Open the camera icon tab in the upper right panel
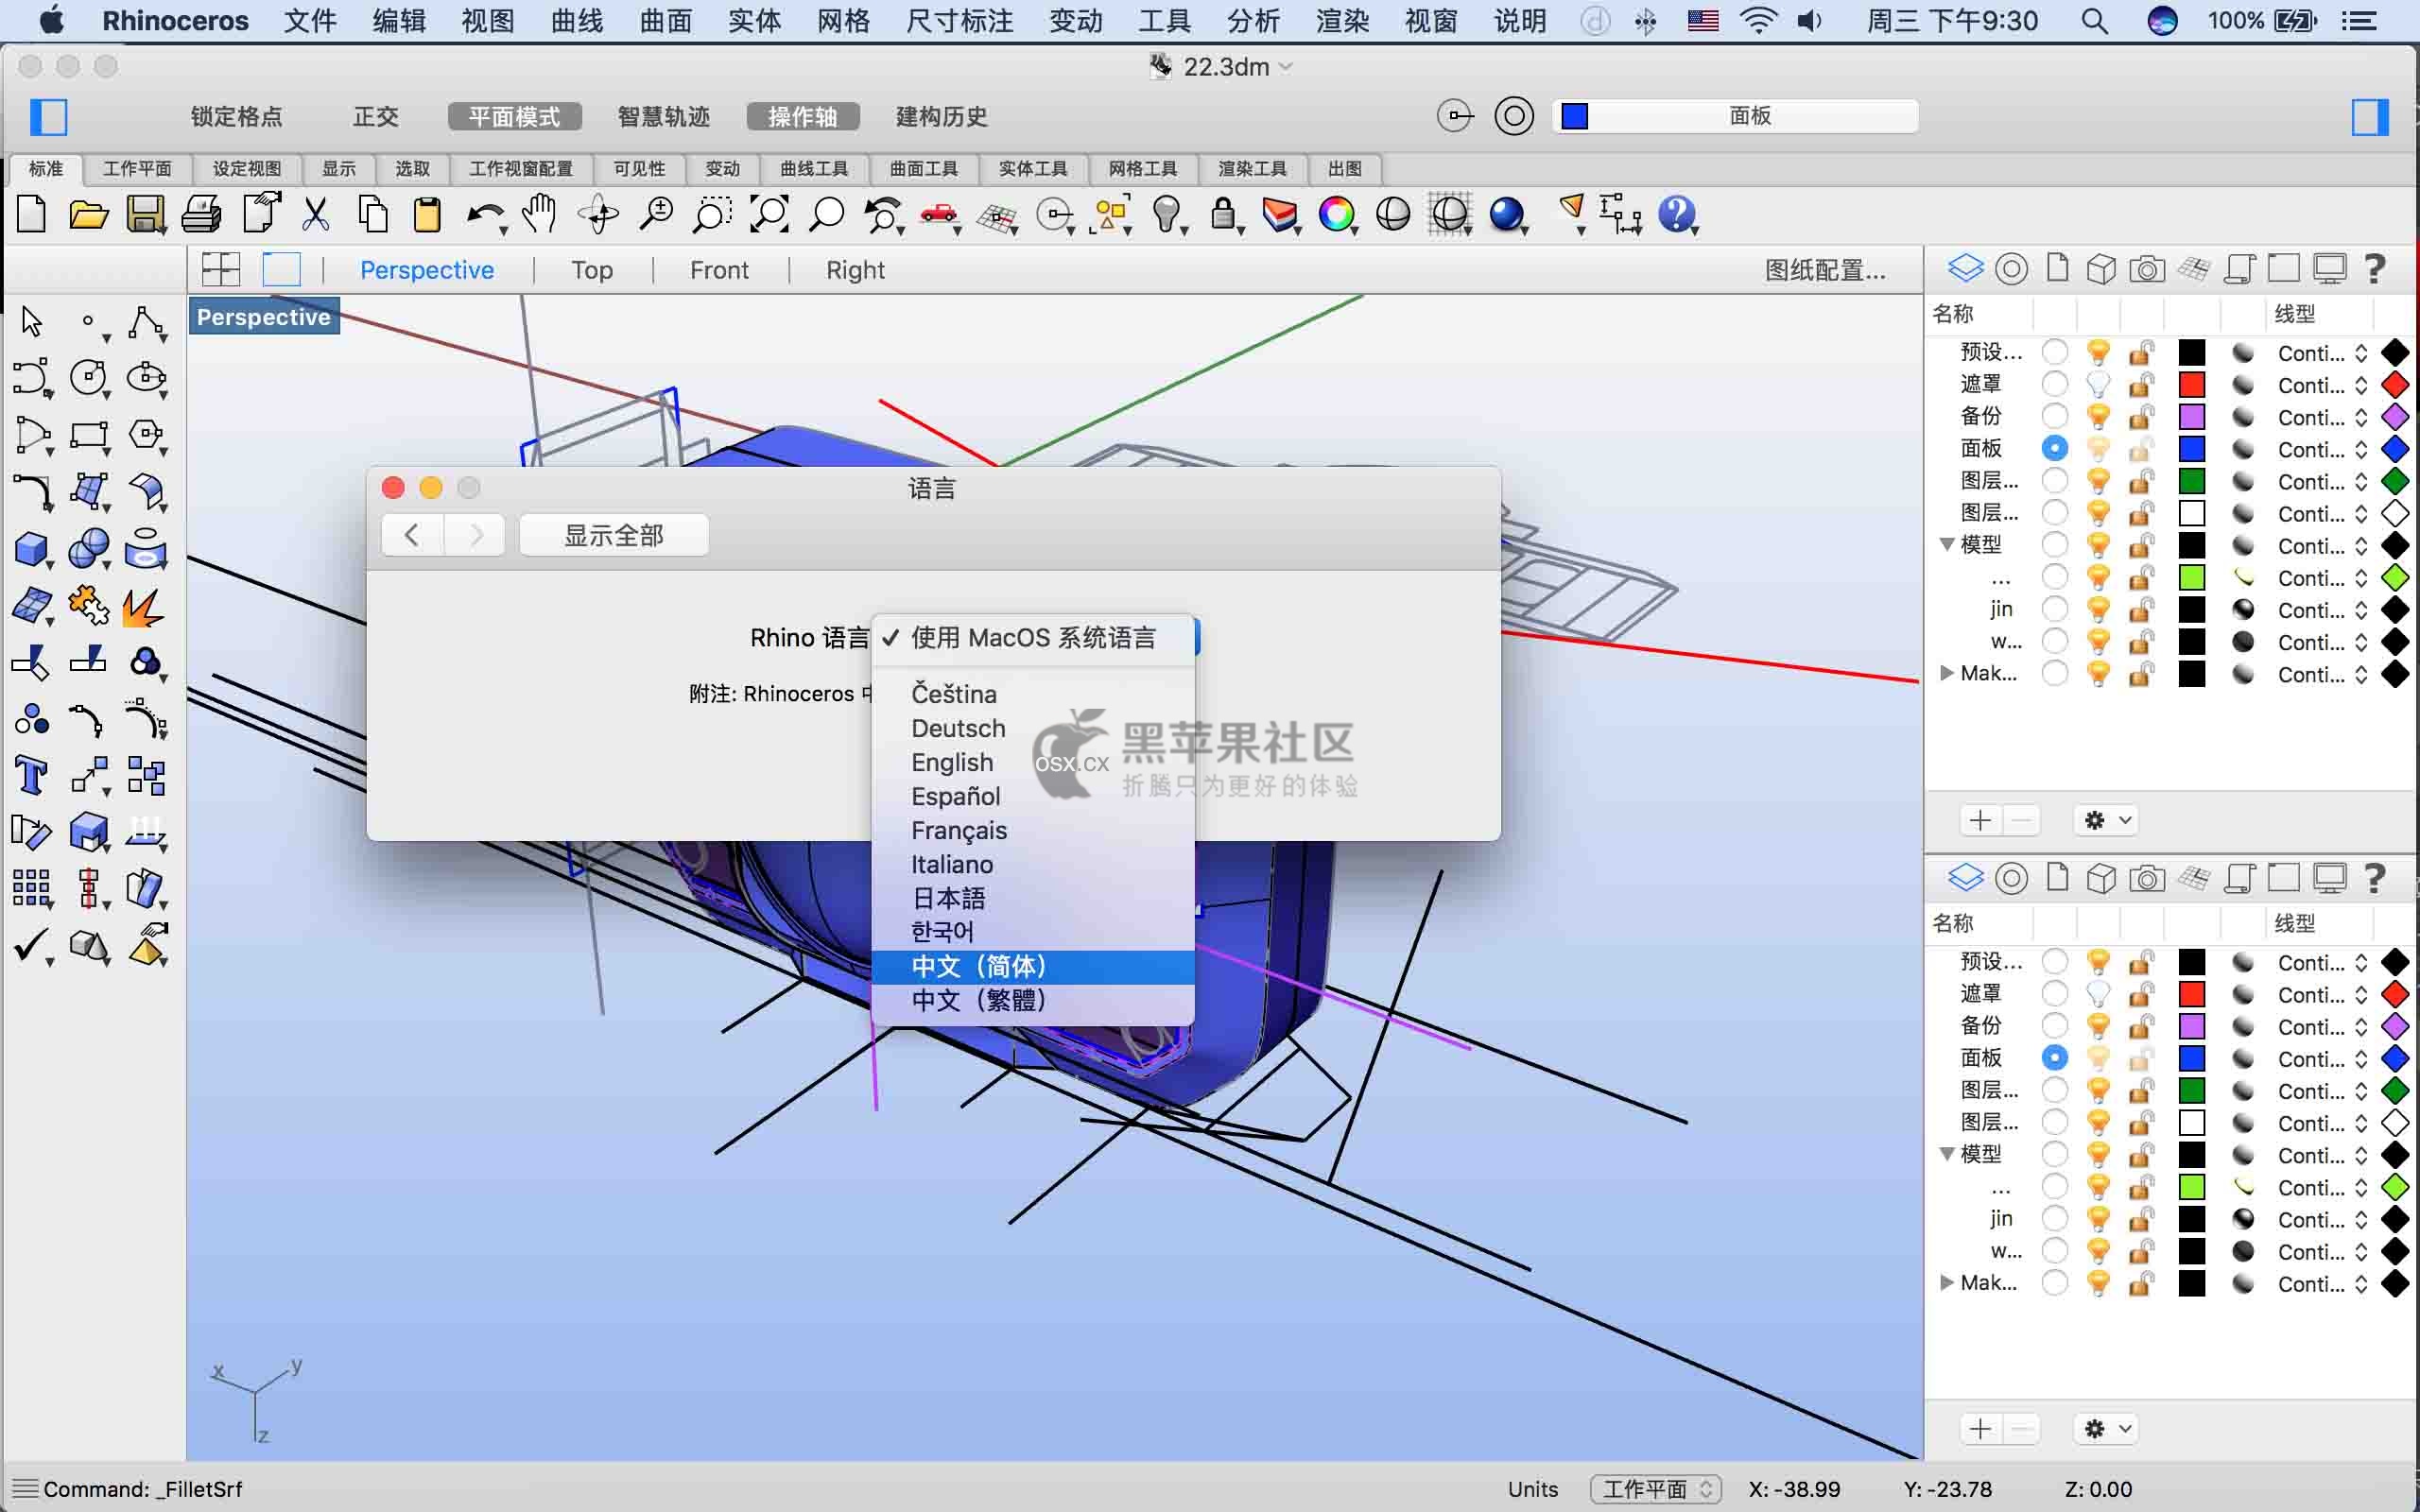2420x1512 pixels. click(x=2147, y=269)
